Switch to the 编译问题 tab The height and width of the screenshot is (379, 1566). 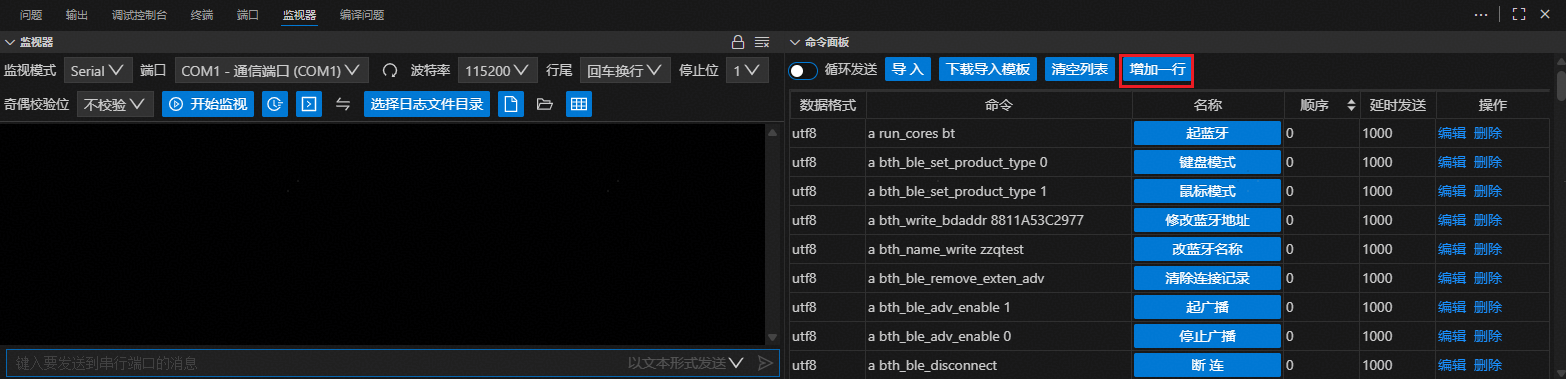[x=362, y=15]
